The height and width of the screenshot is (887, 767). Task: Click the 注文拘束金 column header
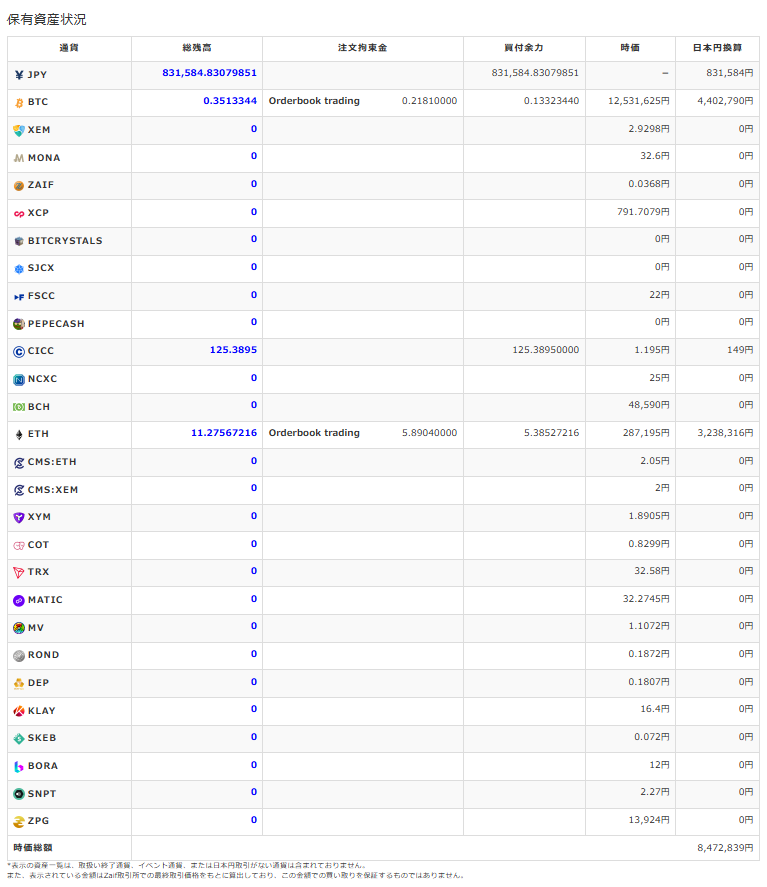(363, 48)
